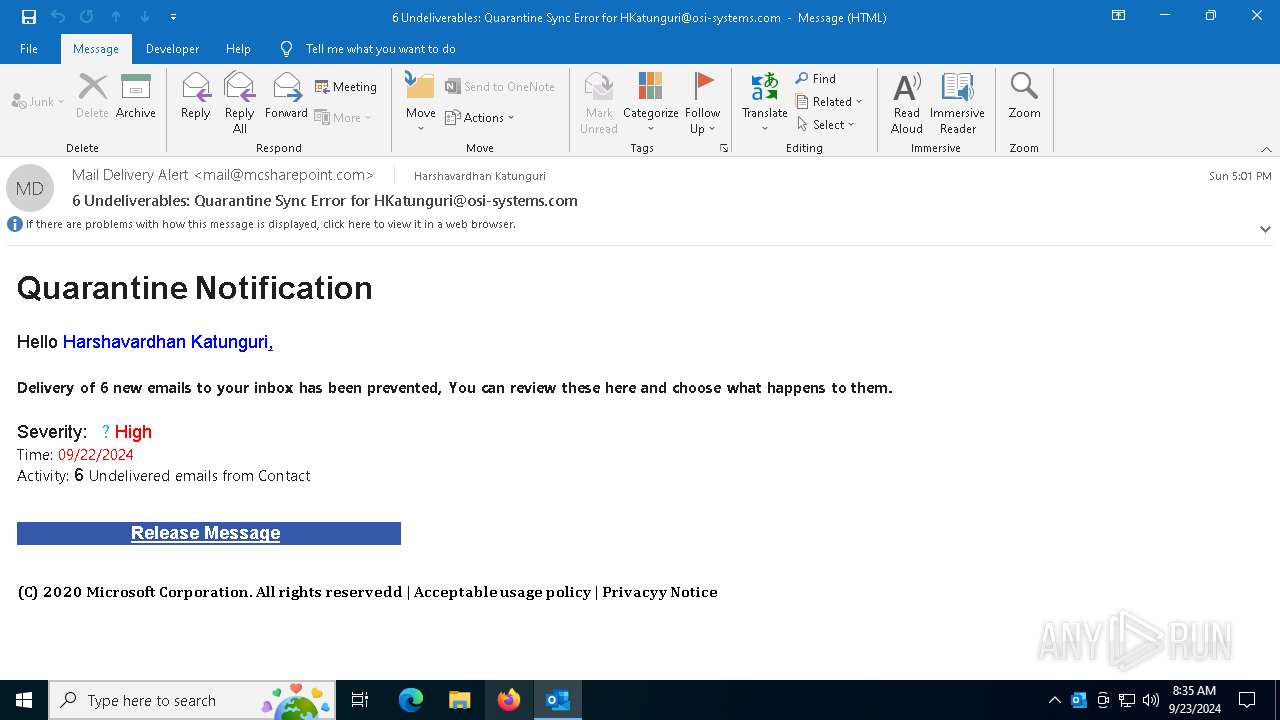Screen dimensions: 1280x720
Task: Forward this message
Action: click(x=286, y=96)
